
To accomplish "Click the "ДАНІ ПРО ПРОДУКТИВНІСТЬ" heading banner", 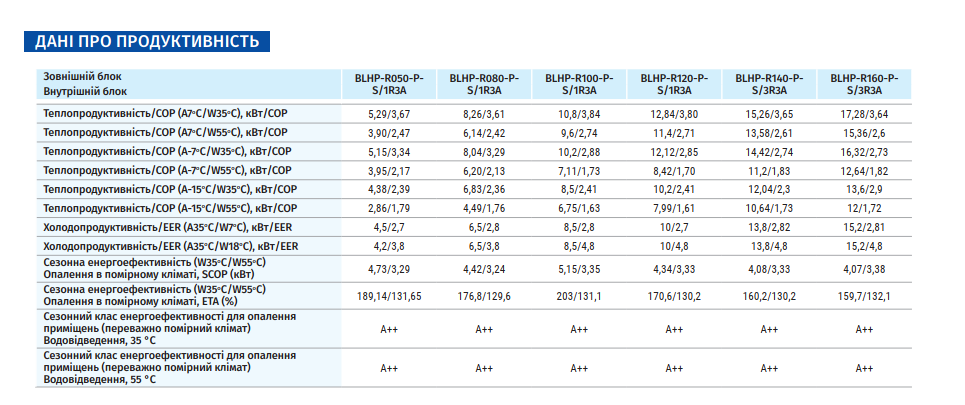I will 146,41.
